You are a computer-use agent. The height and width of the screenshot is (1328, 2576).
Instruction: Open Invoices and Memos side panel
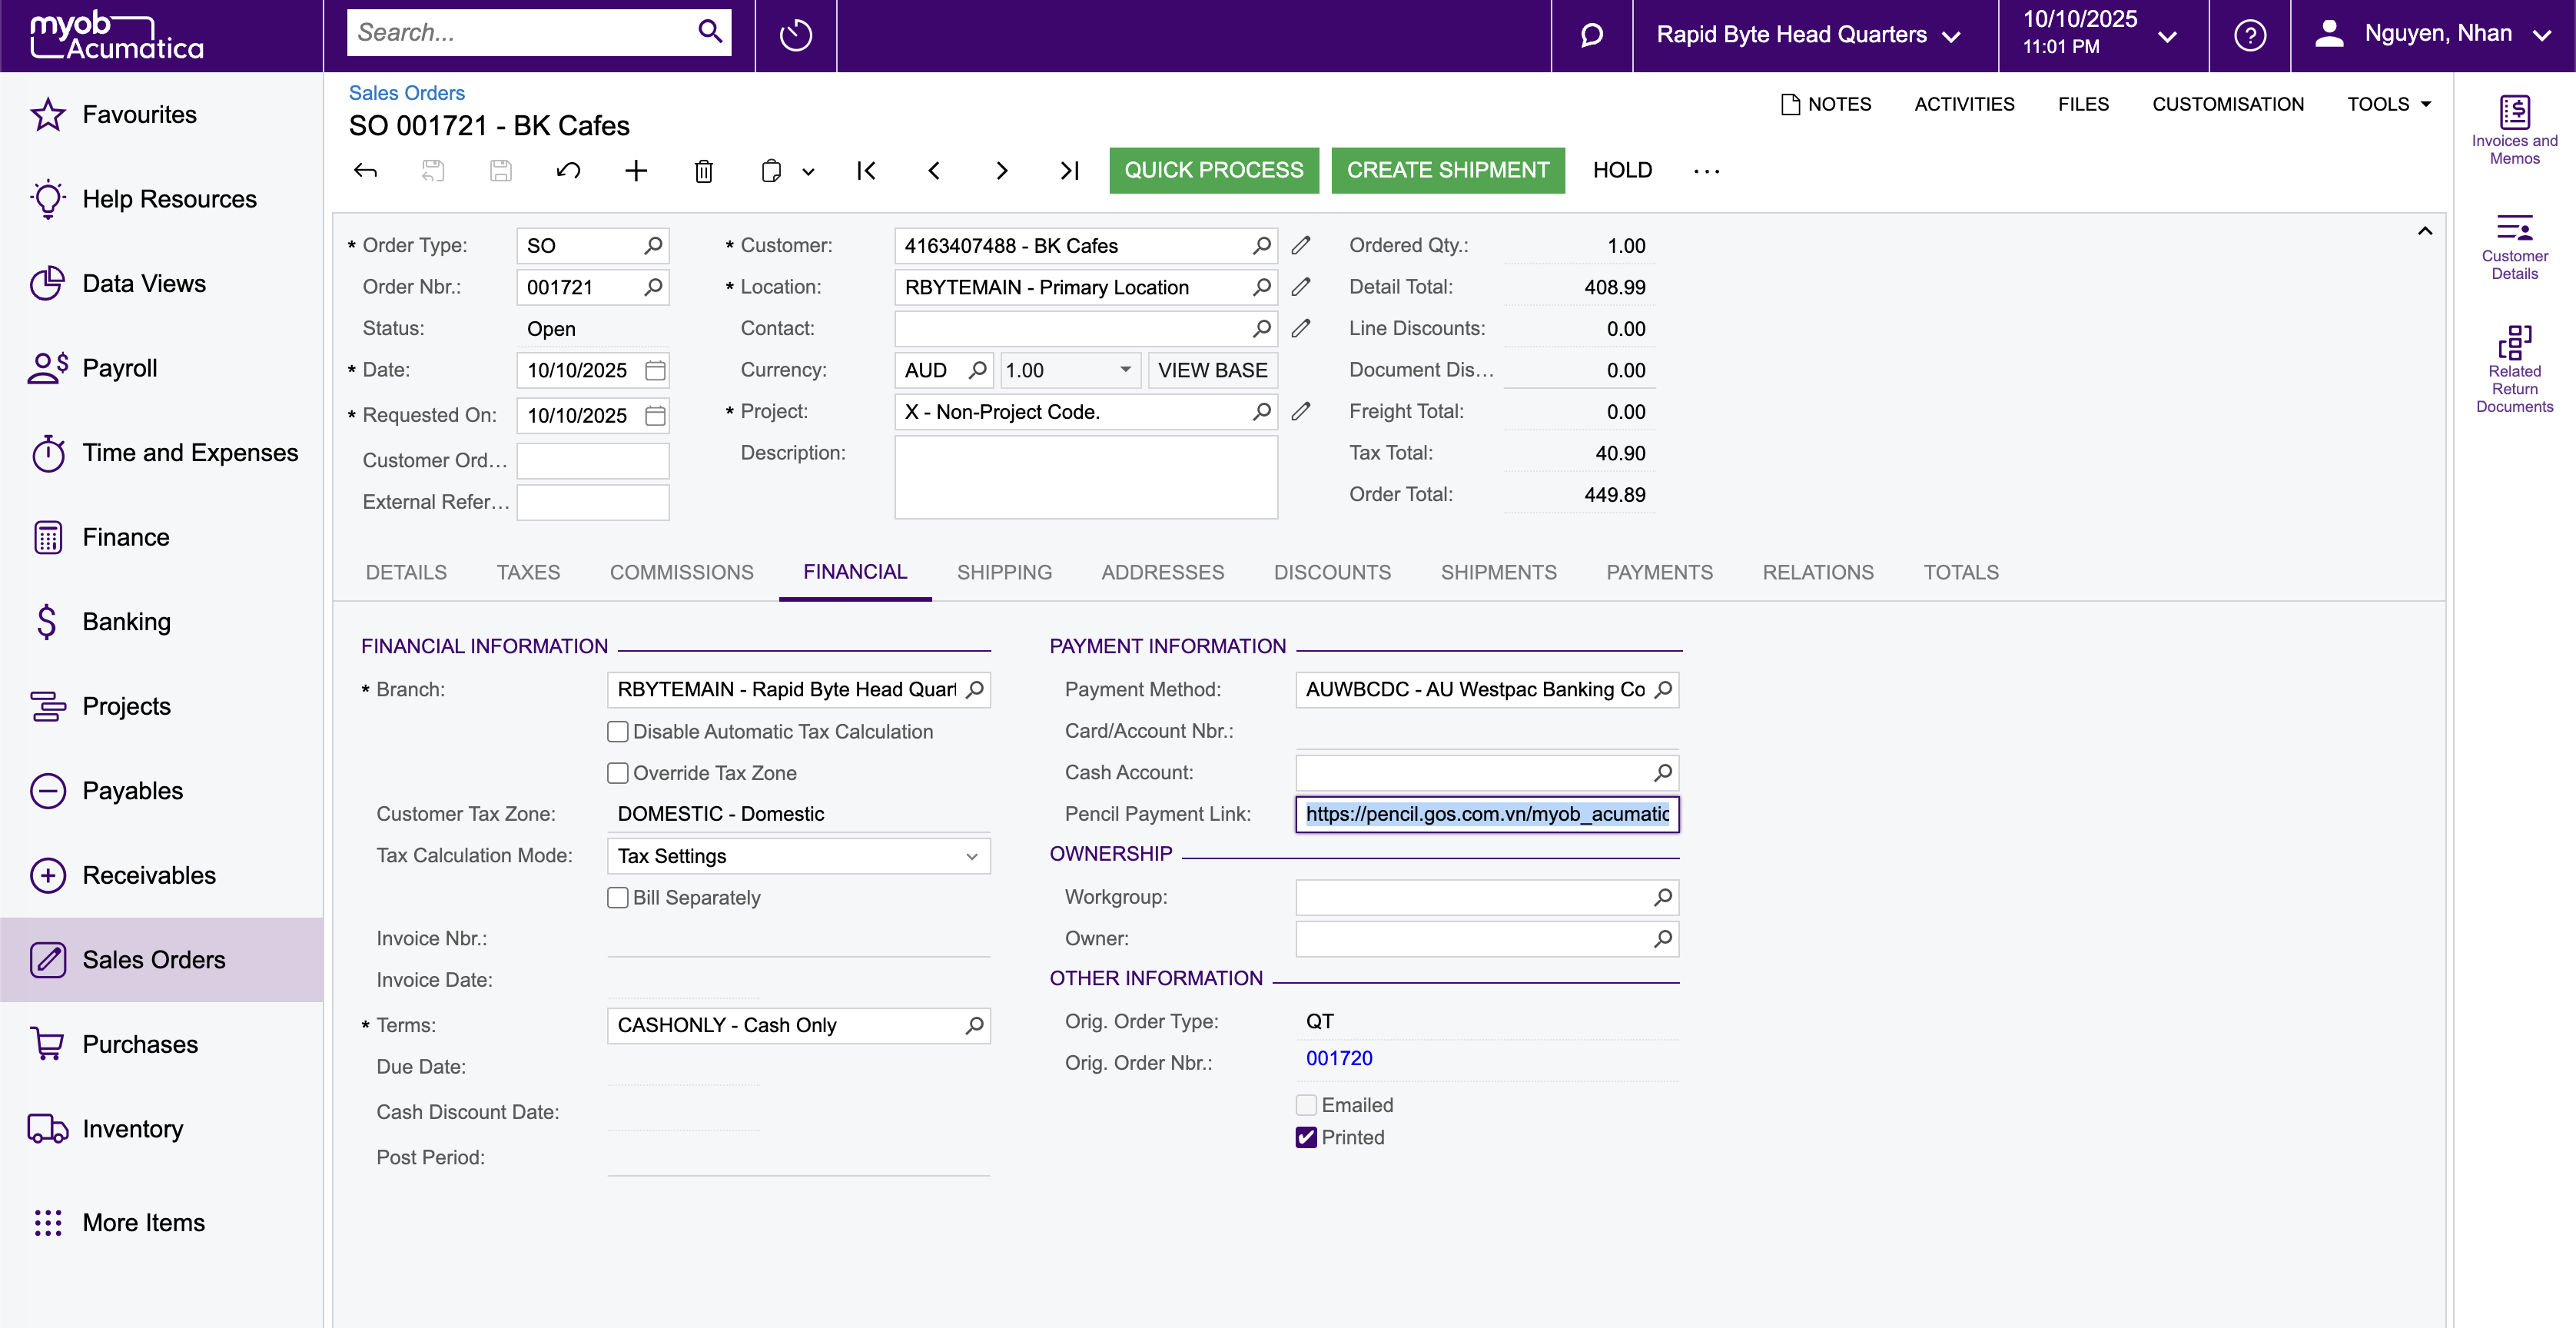(2514, 130)
